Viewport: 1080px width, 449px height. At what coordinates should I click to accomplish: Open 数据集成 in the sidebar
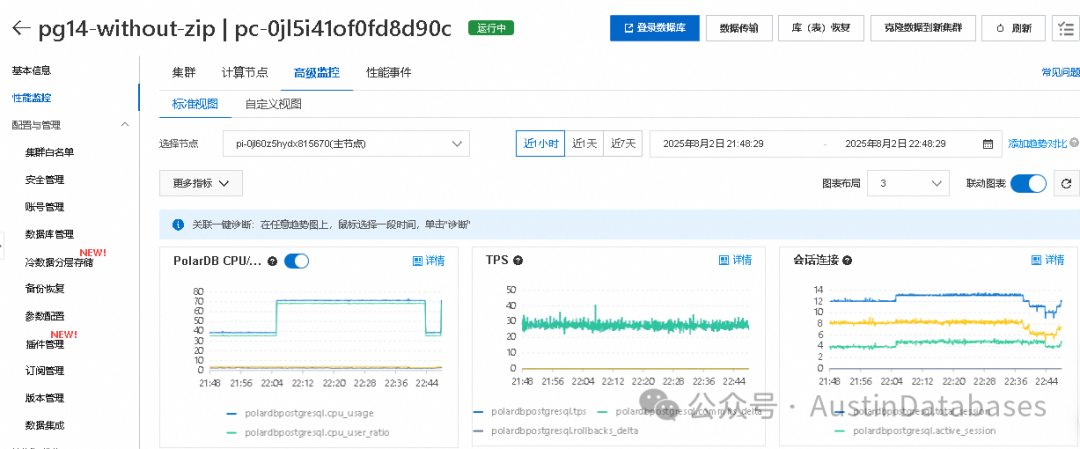coord(44,425)
